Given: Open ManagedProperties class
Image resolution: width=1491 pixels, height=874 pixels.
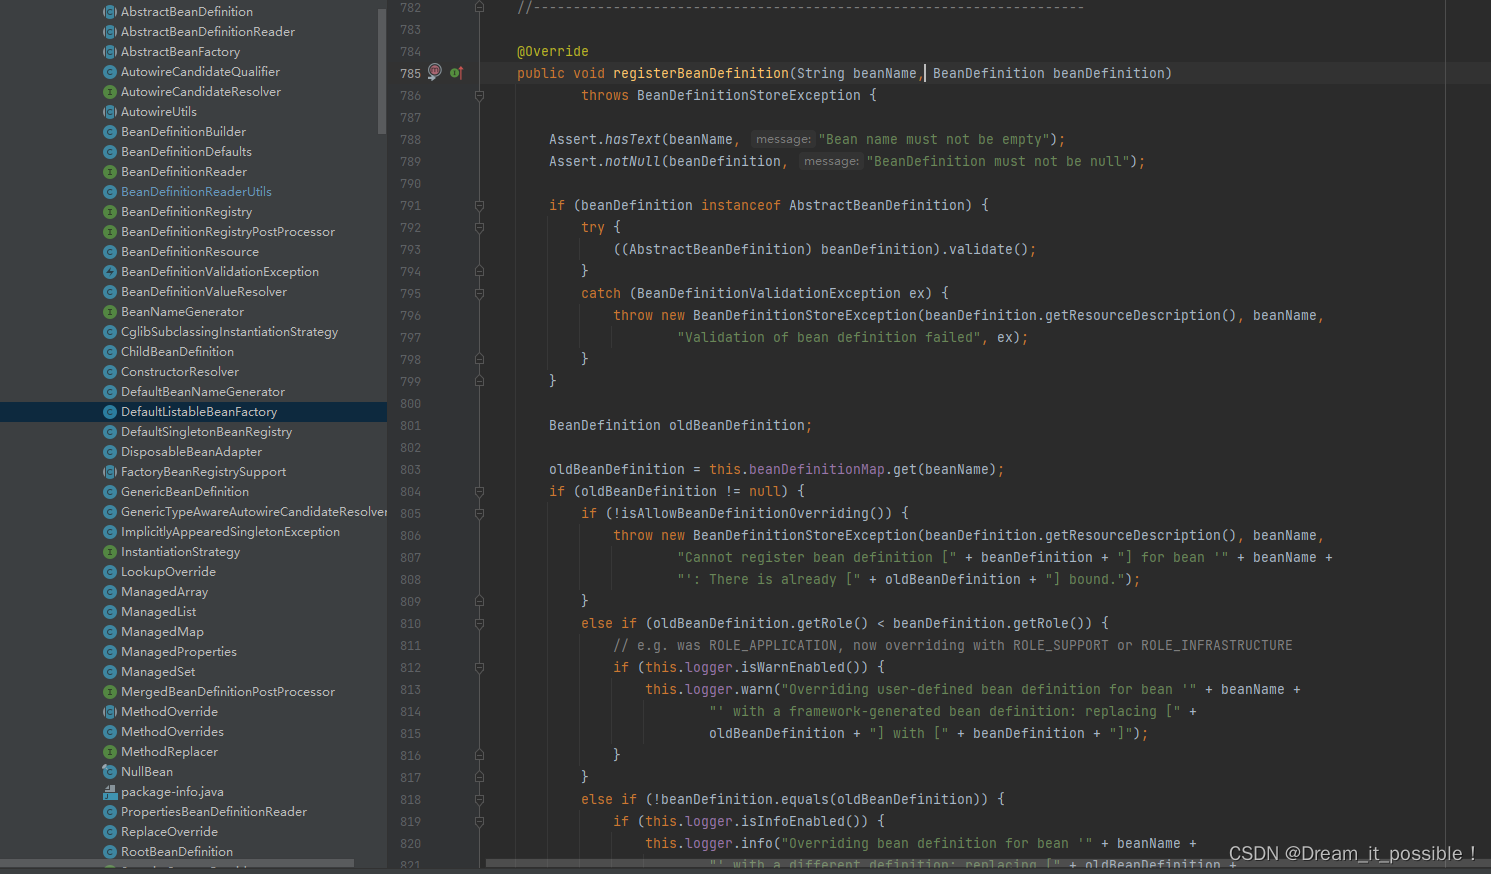Looking at the screenshot, I should (179, 652).
